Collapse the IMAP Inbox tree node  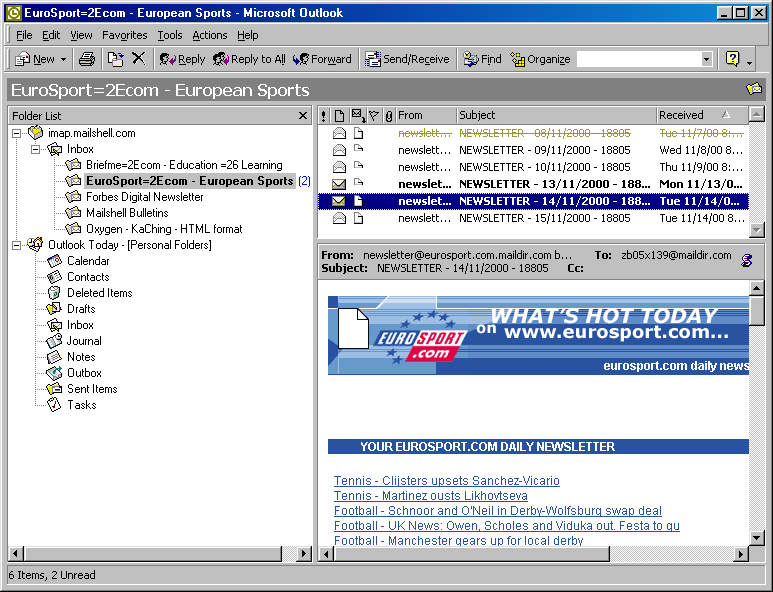point(35,149)
